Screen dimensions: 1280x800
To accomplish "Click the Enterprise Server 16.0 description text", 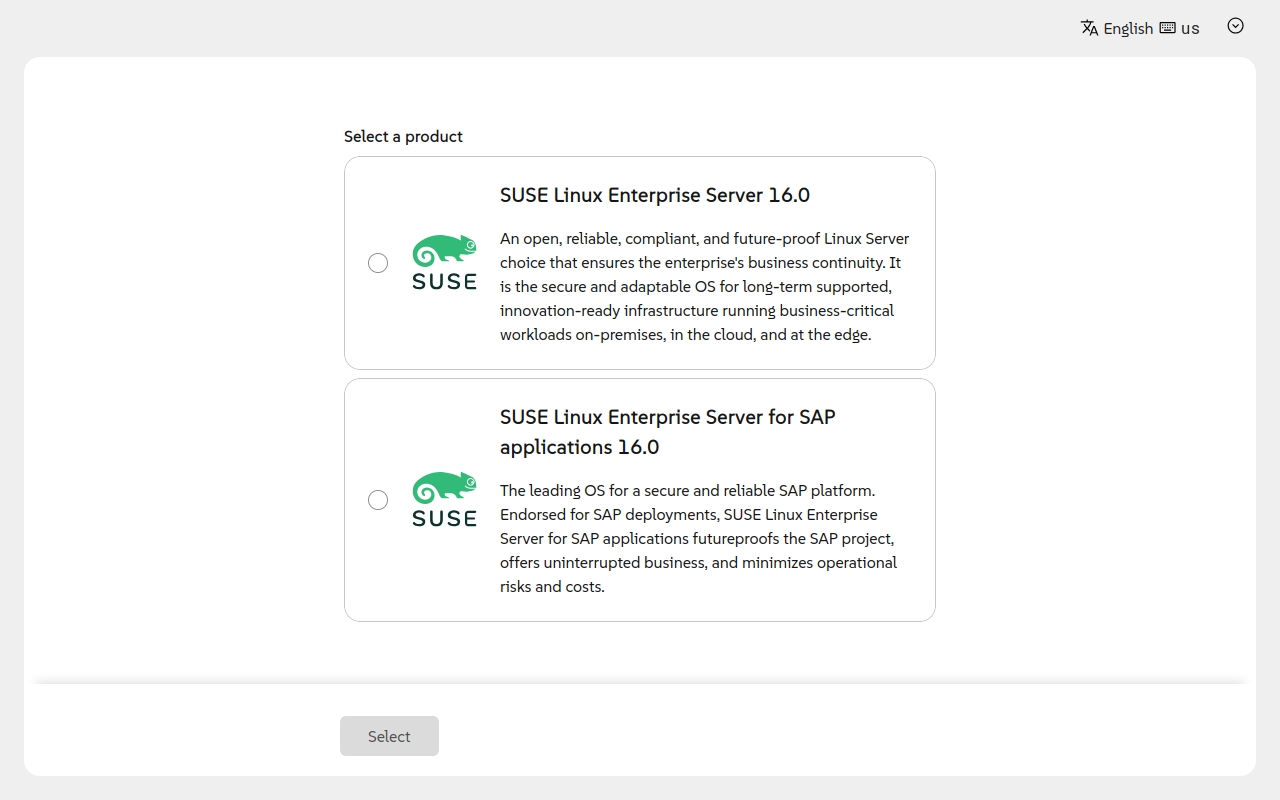I will pos(704,287).
